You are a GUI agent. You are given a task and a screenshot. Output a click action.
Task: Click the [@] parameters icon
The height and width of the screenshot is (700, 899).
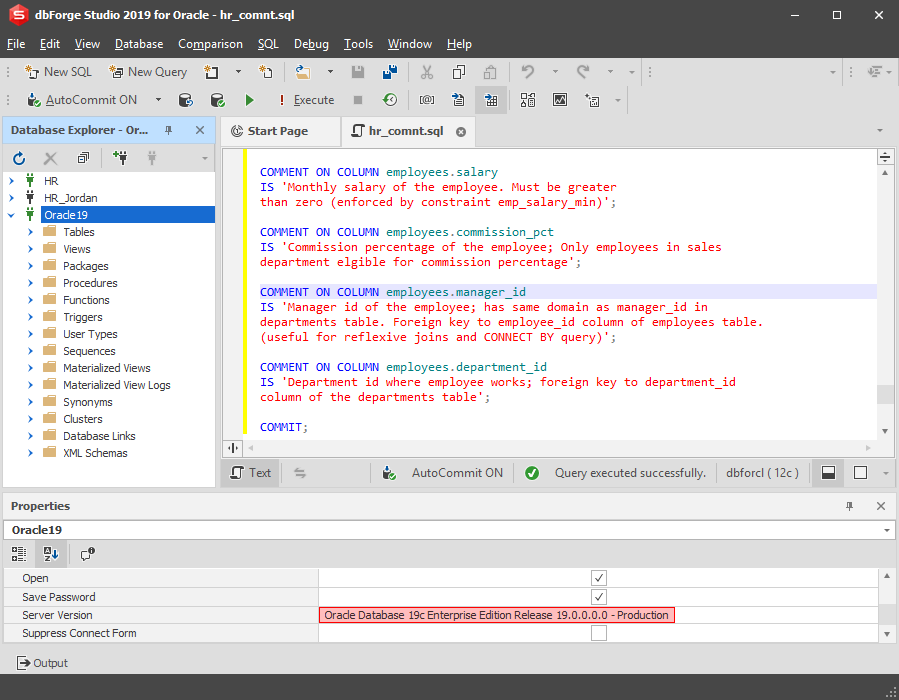pos(427,100)
